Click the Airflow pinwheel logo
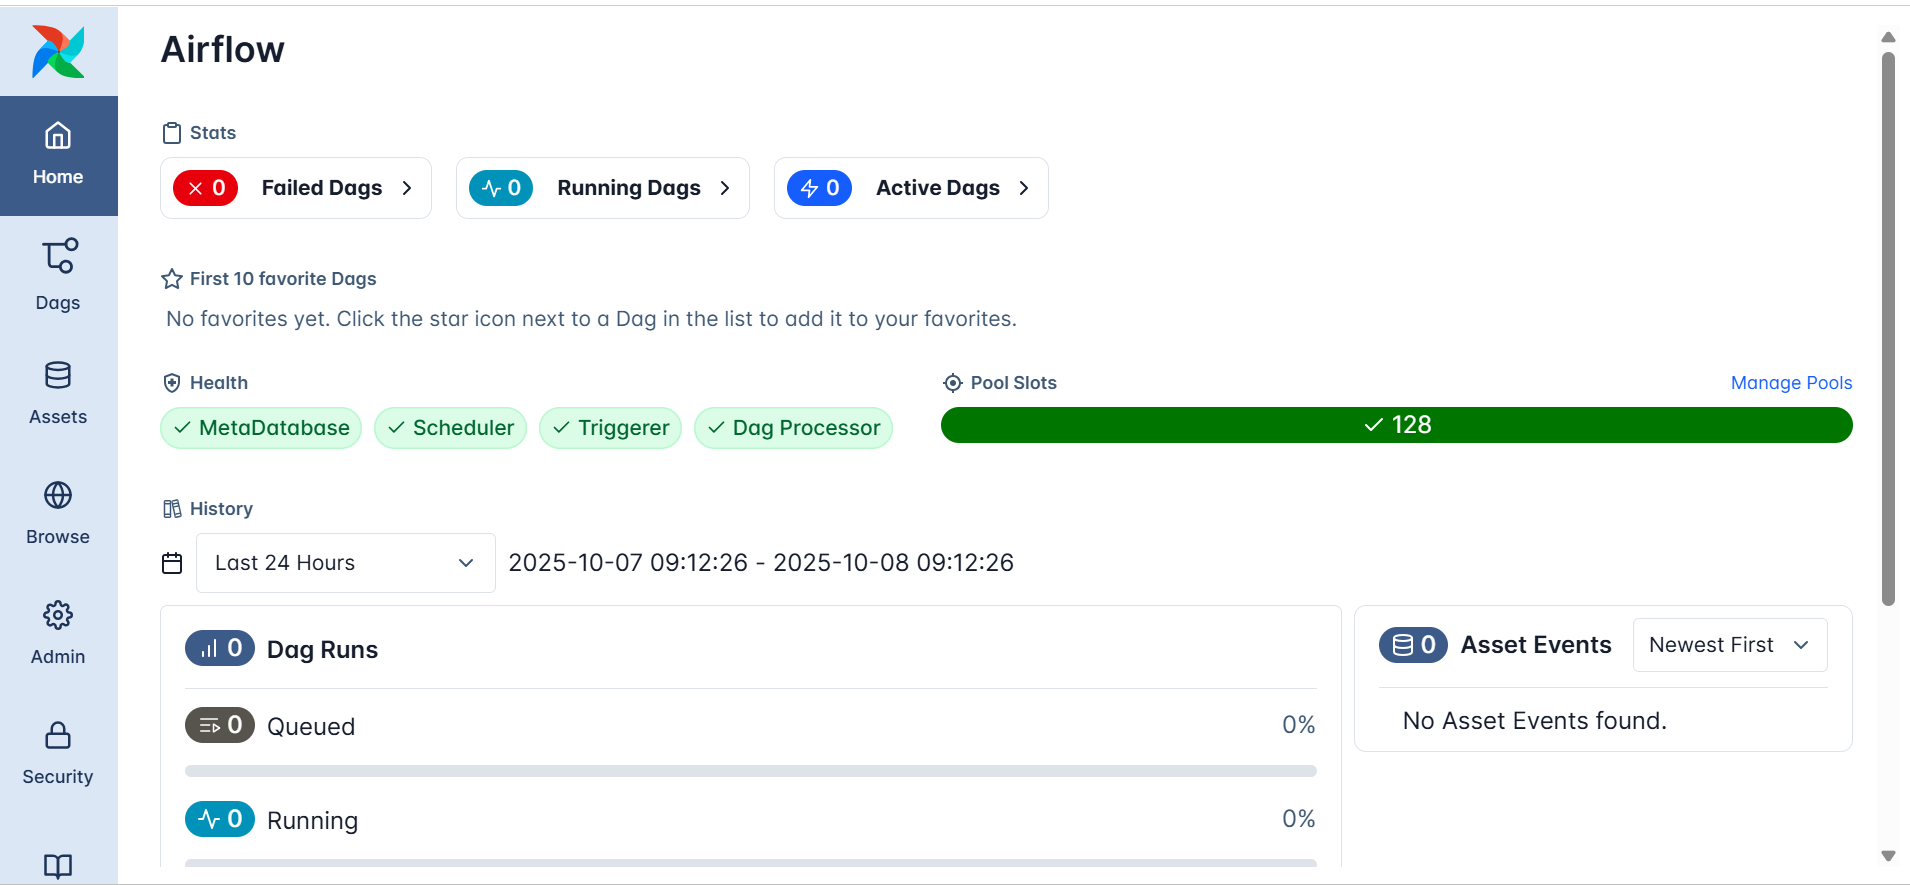The width and height of the screenshot is (1910, 885). click(x=58, y=52)
